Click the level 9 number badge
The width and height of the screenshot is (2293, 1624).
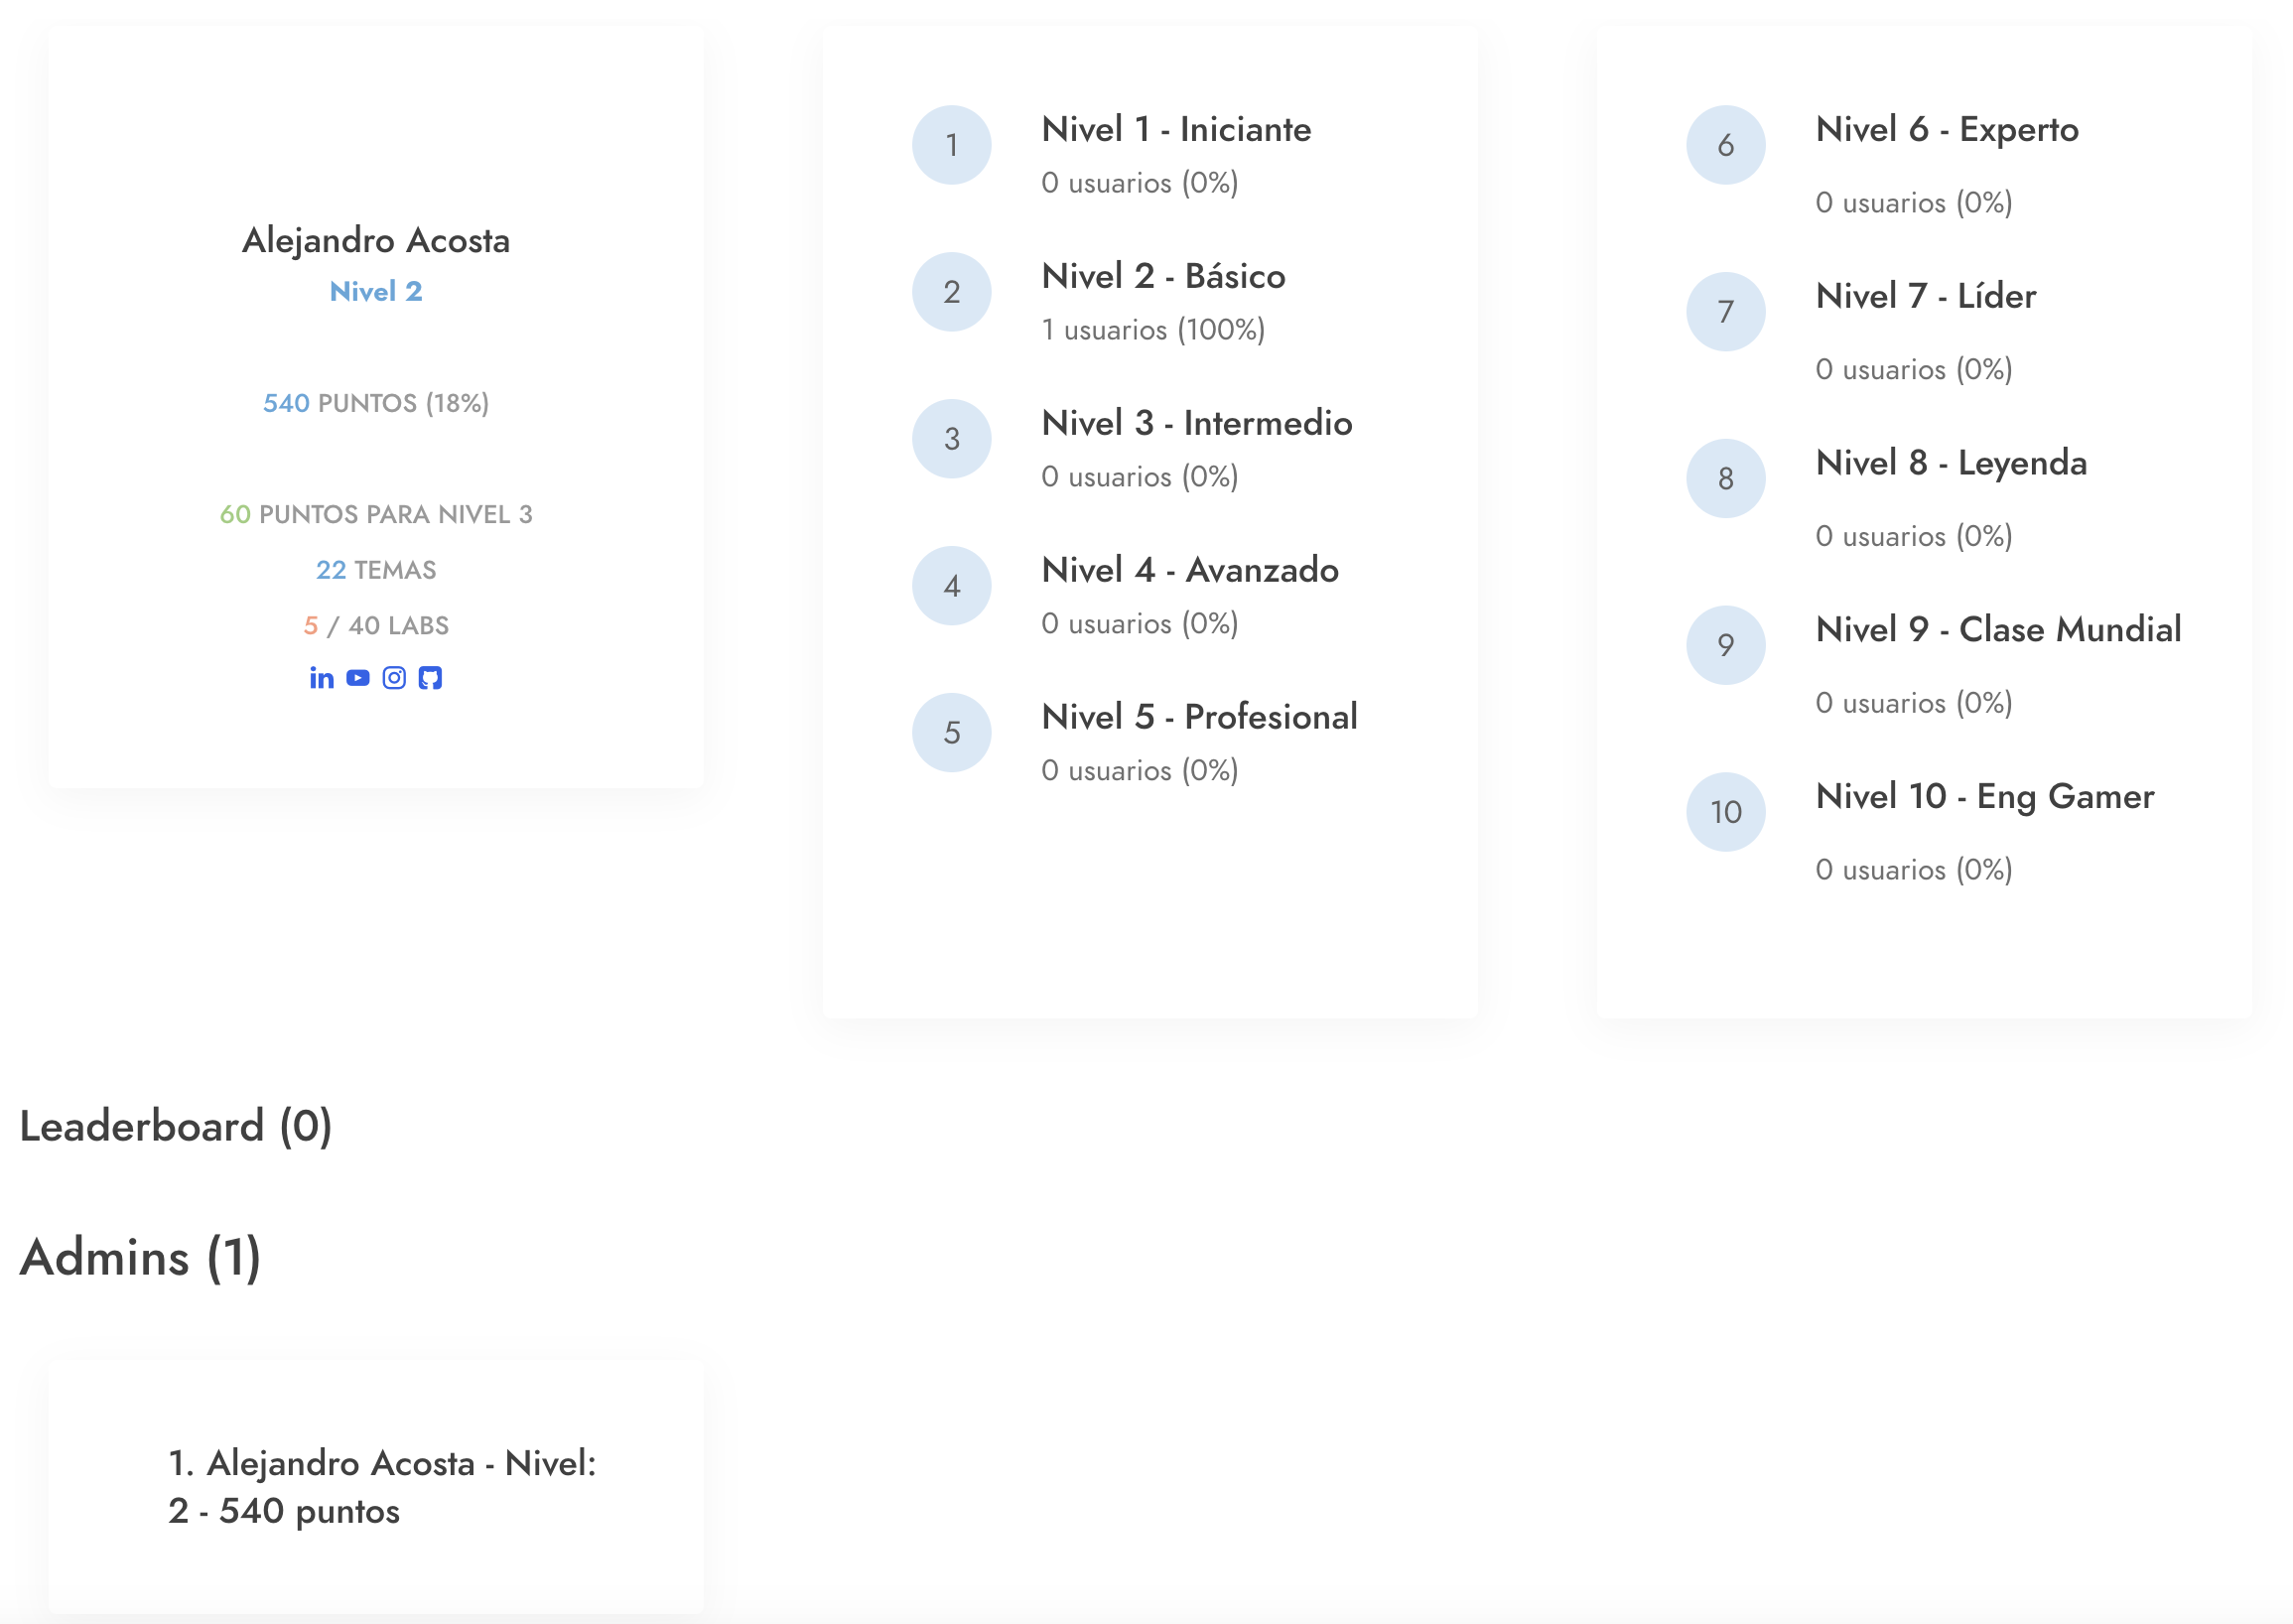tap(1725, 645)
